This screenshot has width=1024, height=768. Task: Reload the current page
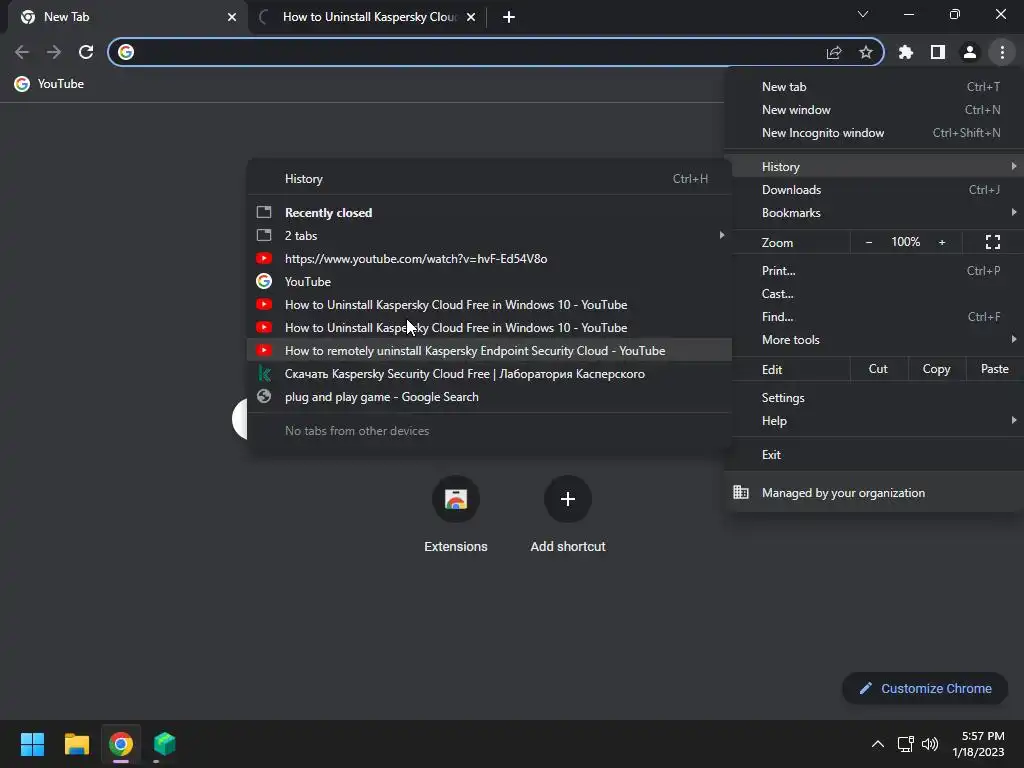86,52
